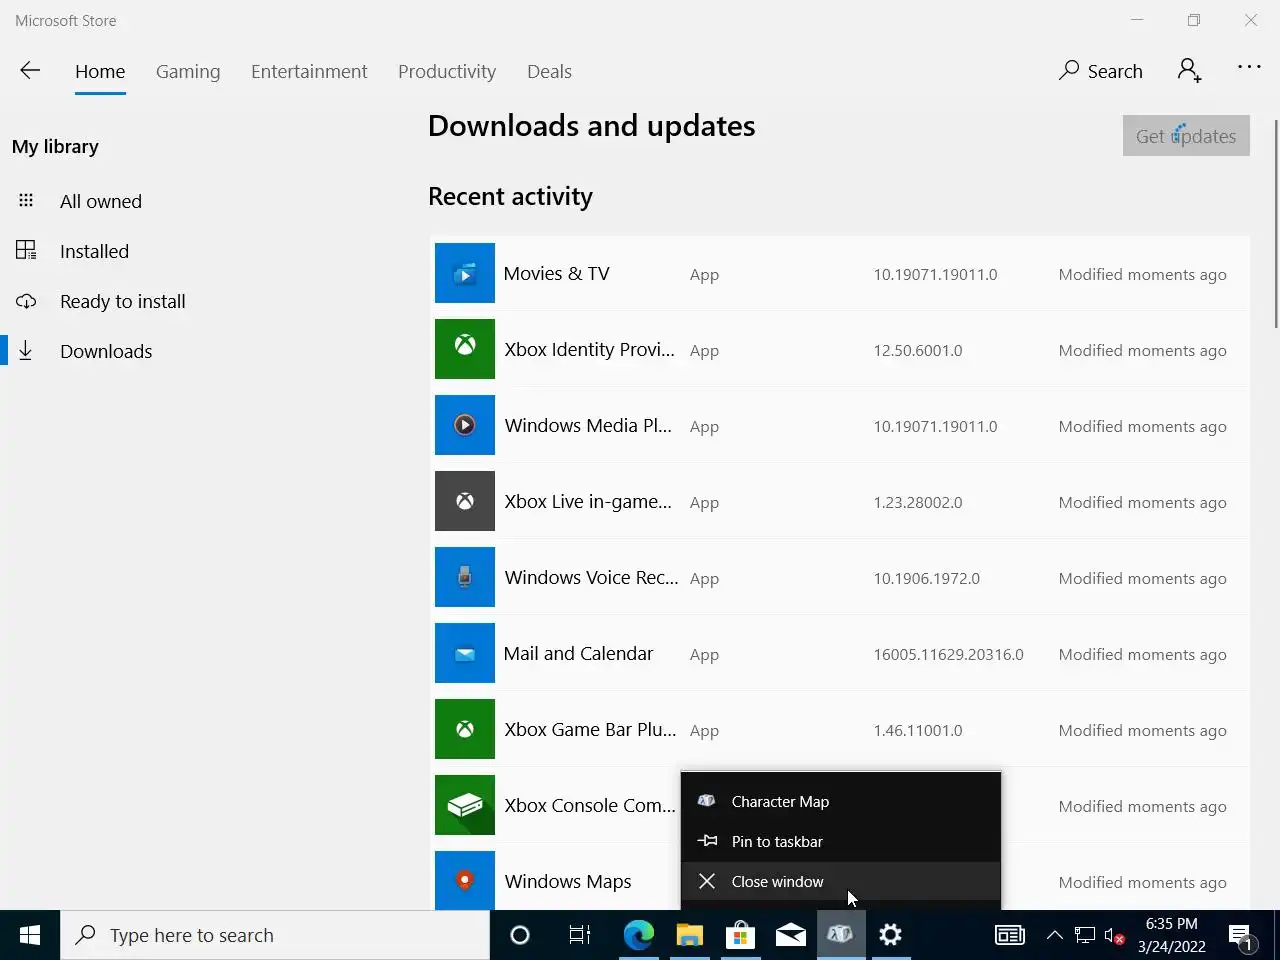Open the Windows Maps app icon

coord(465,880)
